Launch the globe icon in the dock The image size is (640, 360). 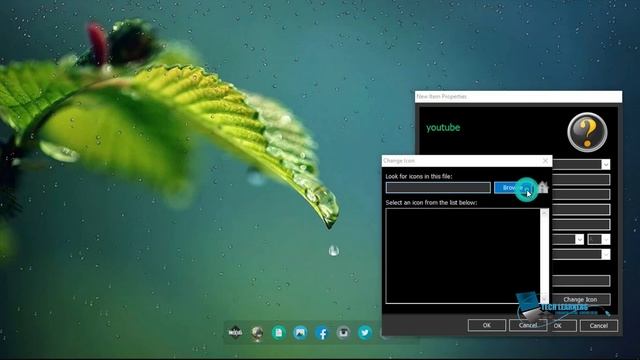coord(257,333)
